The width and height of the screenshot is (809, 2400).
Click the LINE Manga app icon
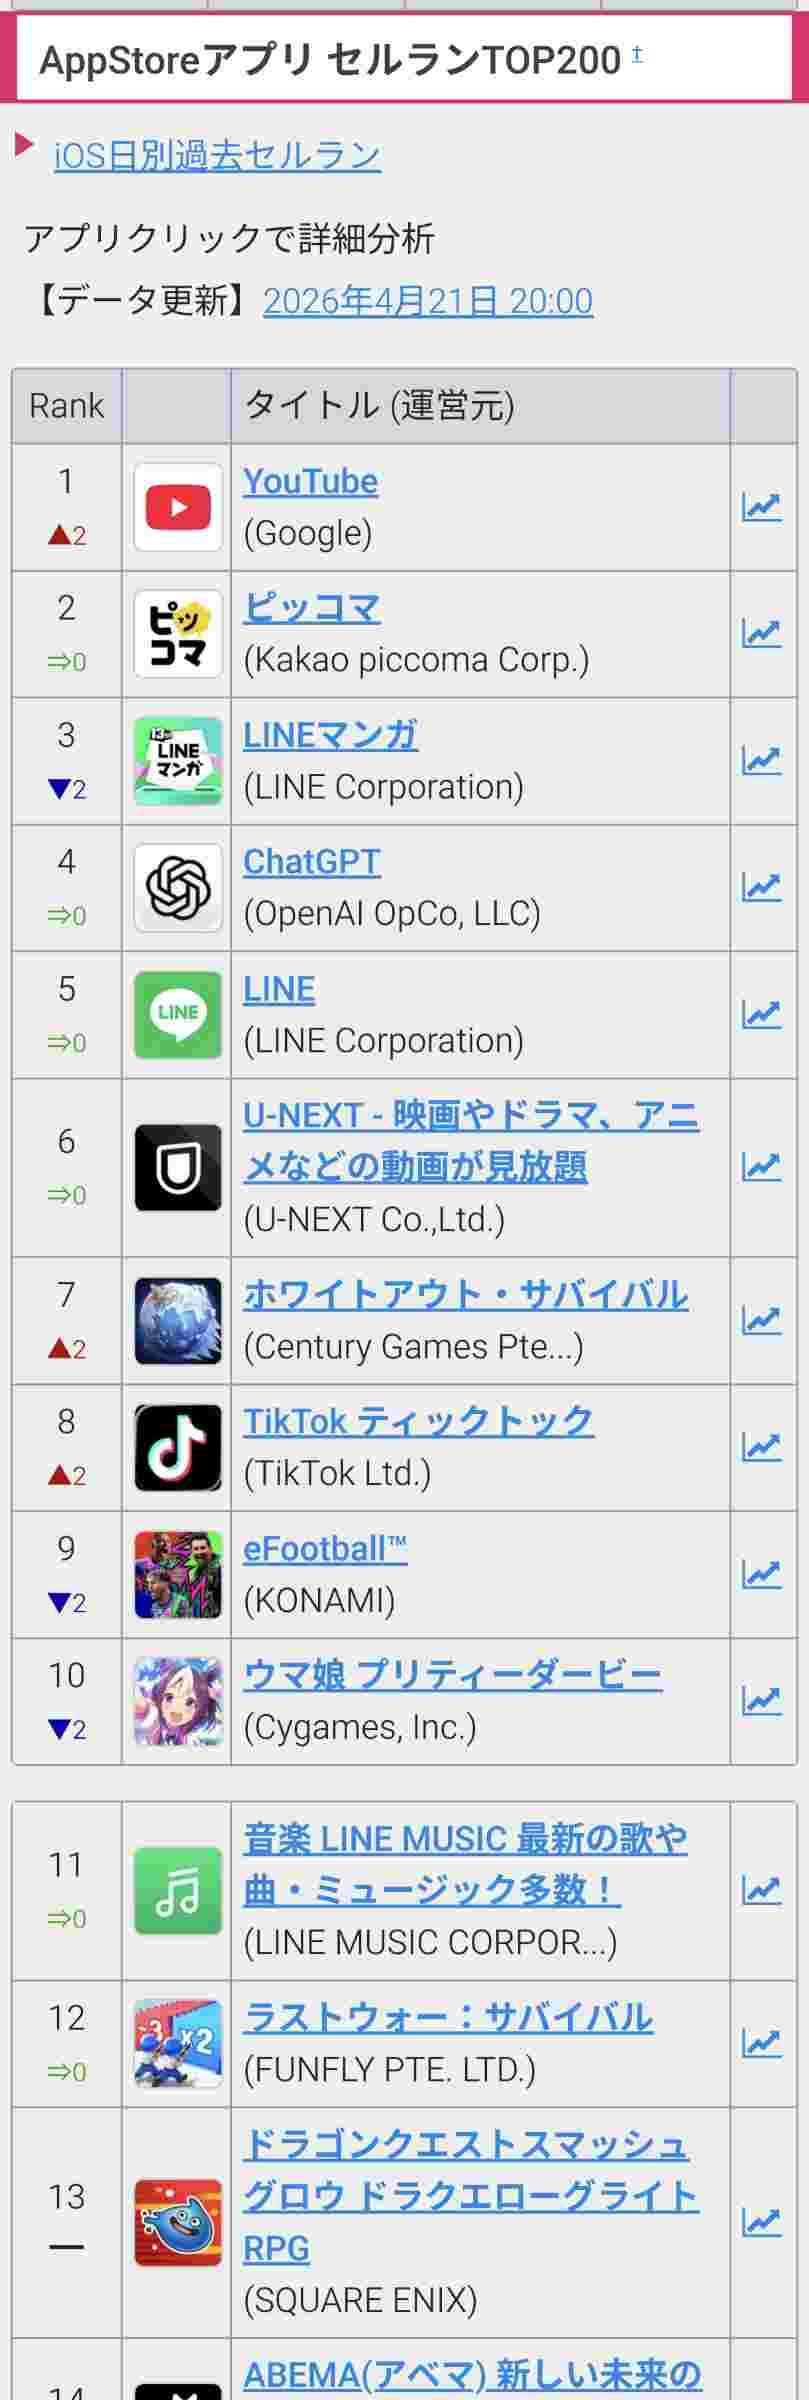click(x=178, y=761)
